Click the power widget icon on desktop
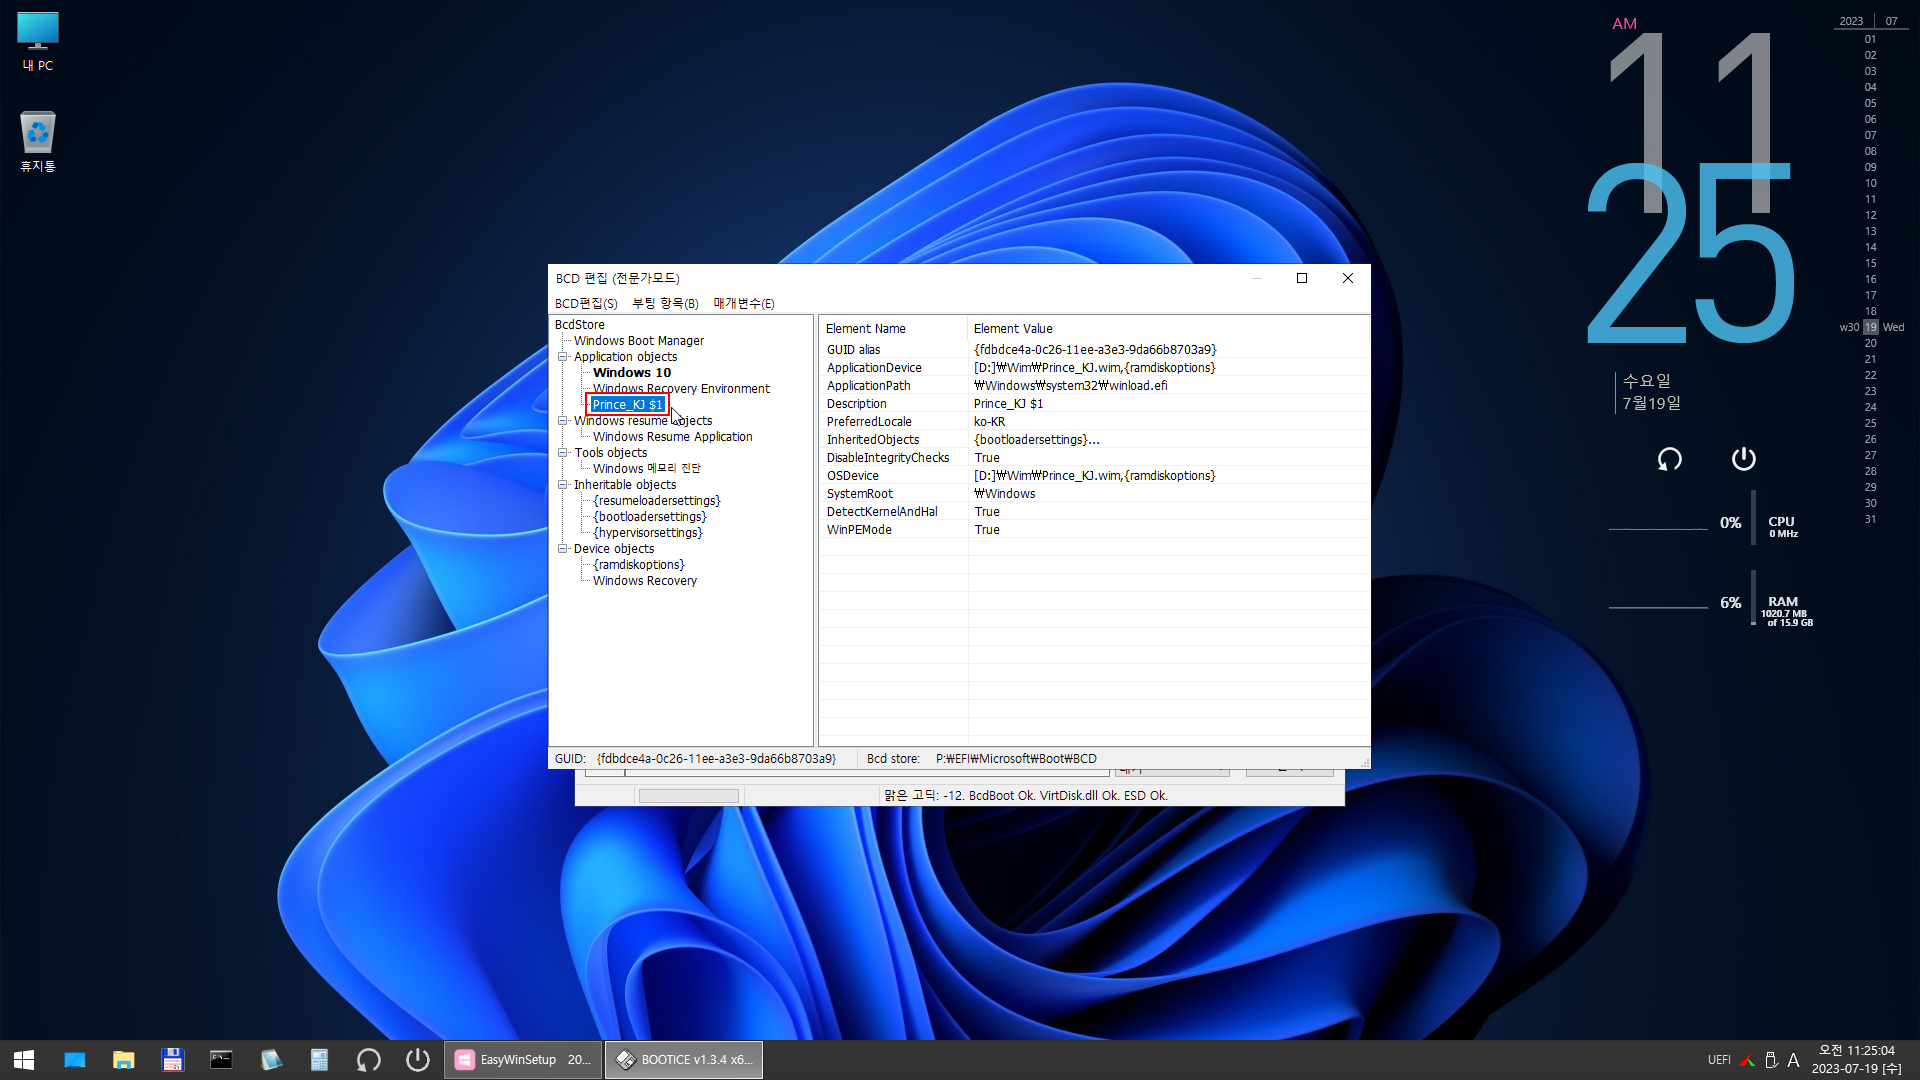1920x1080 pixels. coord(1744,459)
